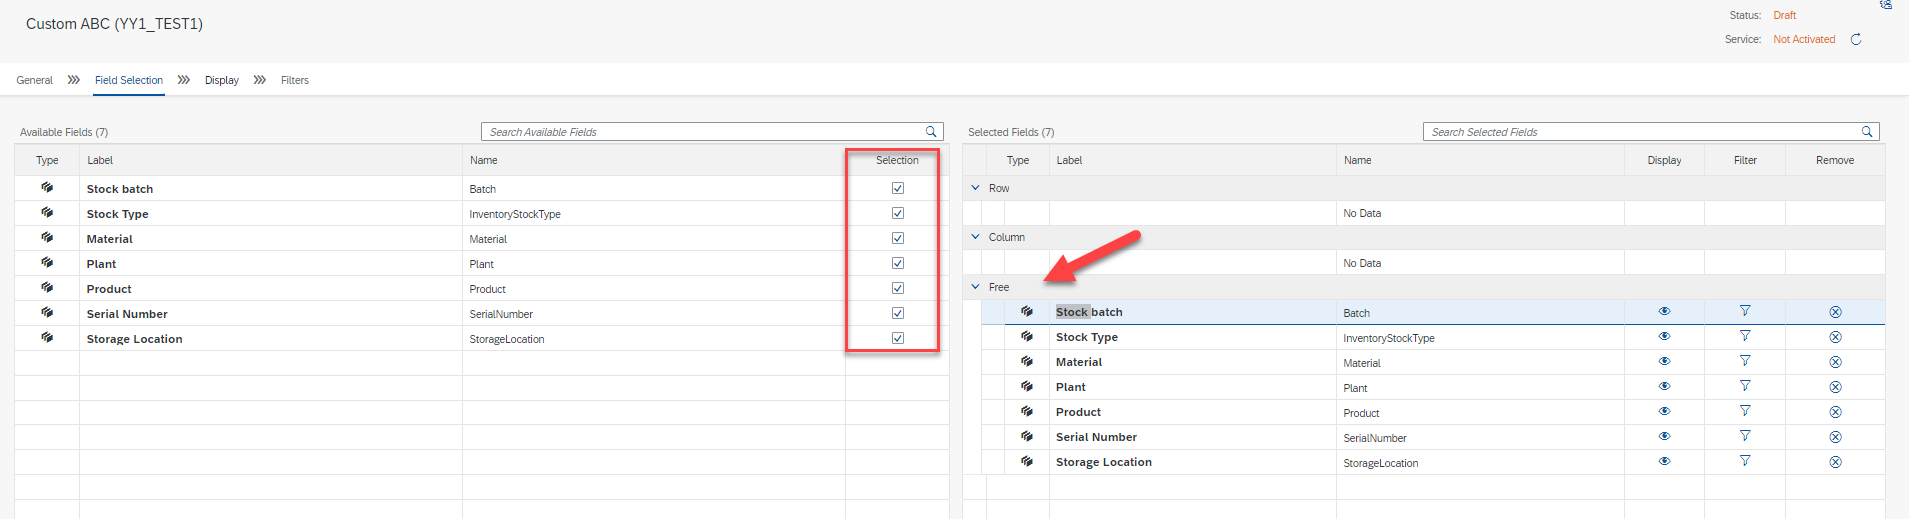The width and height of the screenshot is (1909, 519).
Task: Collapse the Column group
Action: click(976, 237)
